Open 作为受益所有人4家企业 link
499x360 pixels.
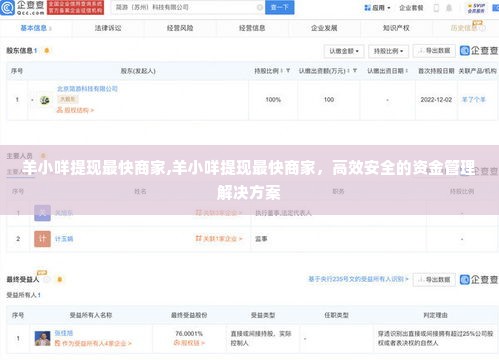point(93,343)
